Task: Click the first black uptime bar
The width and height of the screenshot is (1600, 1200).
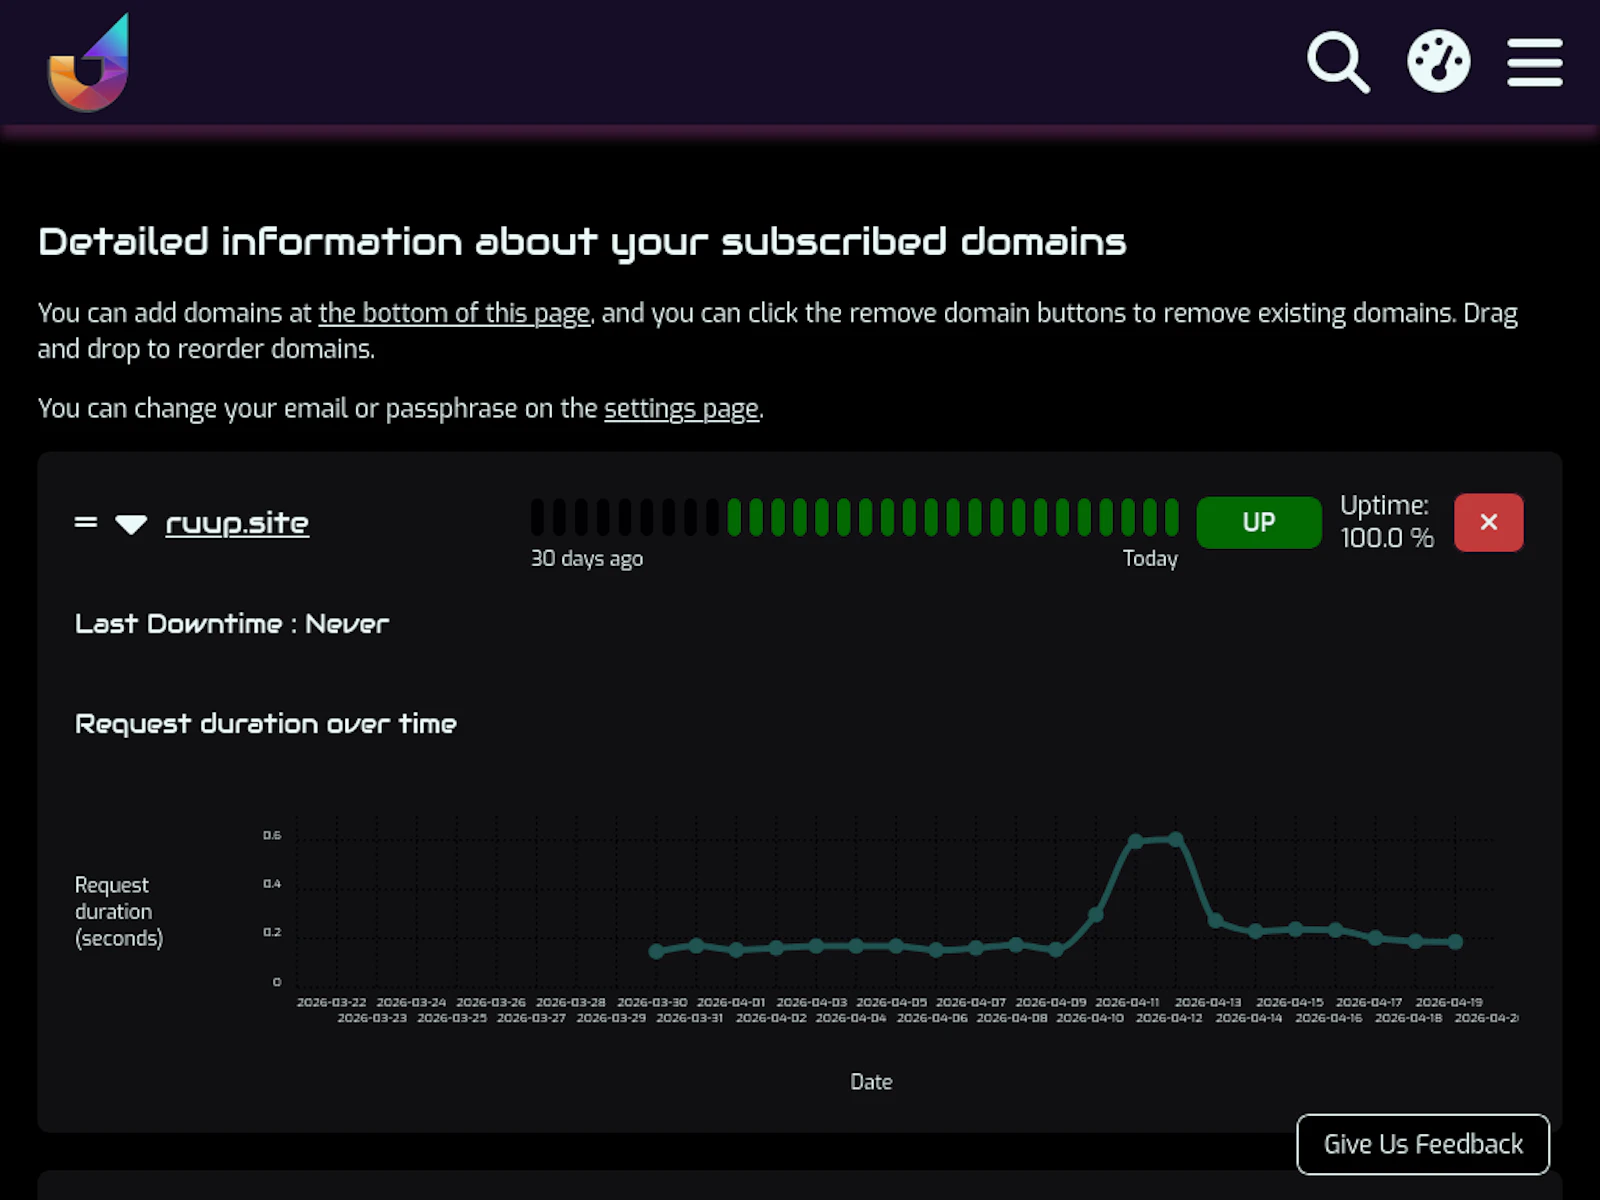Action: click(x=538, y=517)
